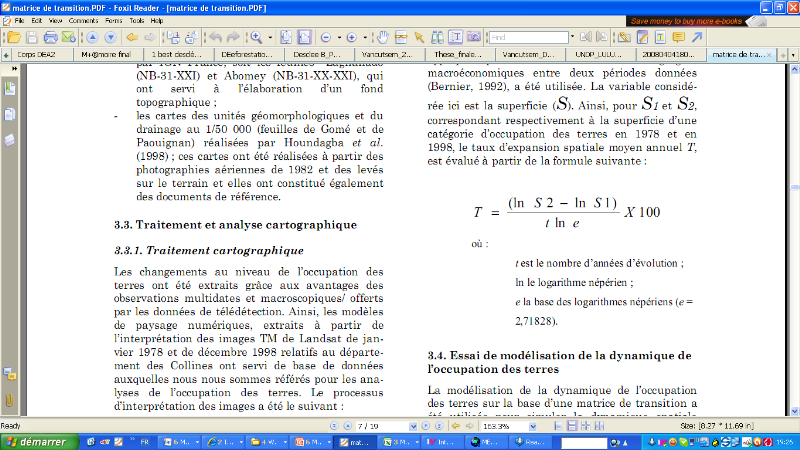Open the 163.3% zoom level dropdown
Image resolution: width=800 pixels, height=450 pixels.
tap(533, 426)
